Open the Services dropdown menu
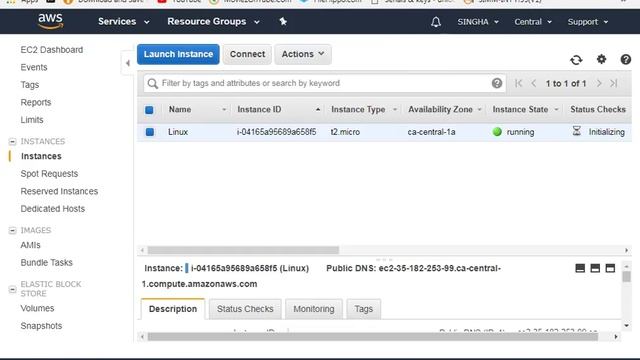Image resolution: width=640 pixels, height=360 pixels. (124, 22)
